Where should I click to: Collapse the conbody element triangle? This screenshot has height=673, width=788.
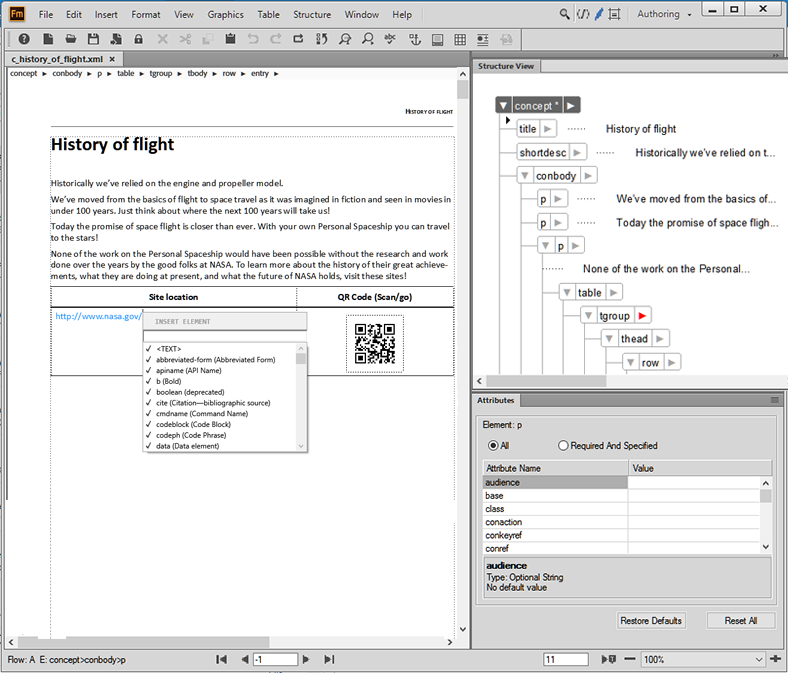coord(525,175)
